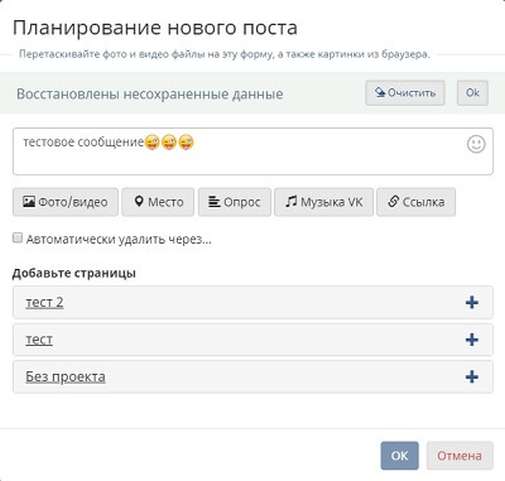
Task: Open the emoji picker smiley icon
Action: point(476,144)
